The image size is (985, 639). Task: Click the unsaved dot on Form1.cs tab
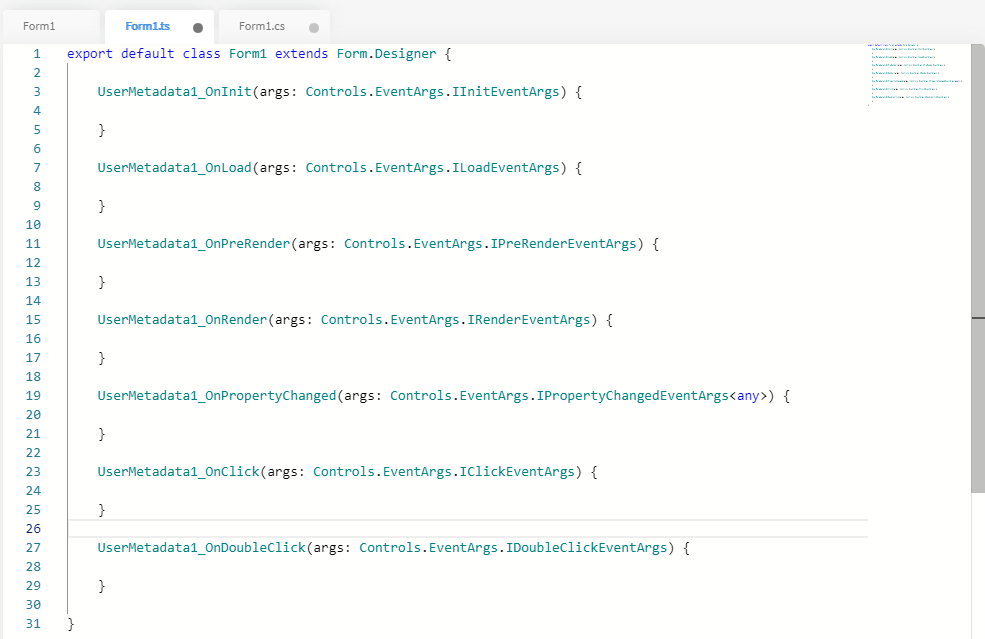(314, 28)
